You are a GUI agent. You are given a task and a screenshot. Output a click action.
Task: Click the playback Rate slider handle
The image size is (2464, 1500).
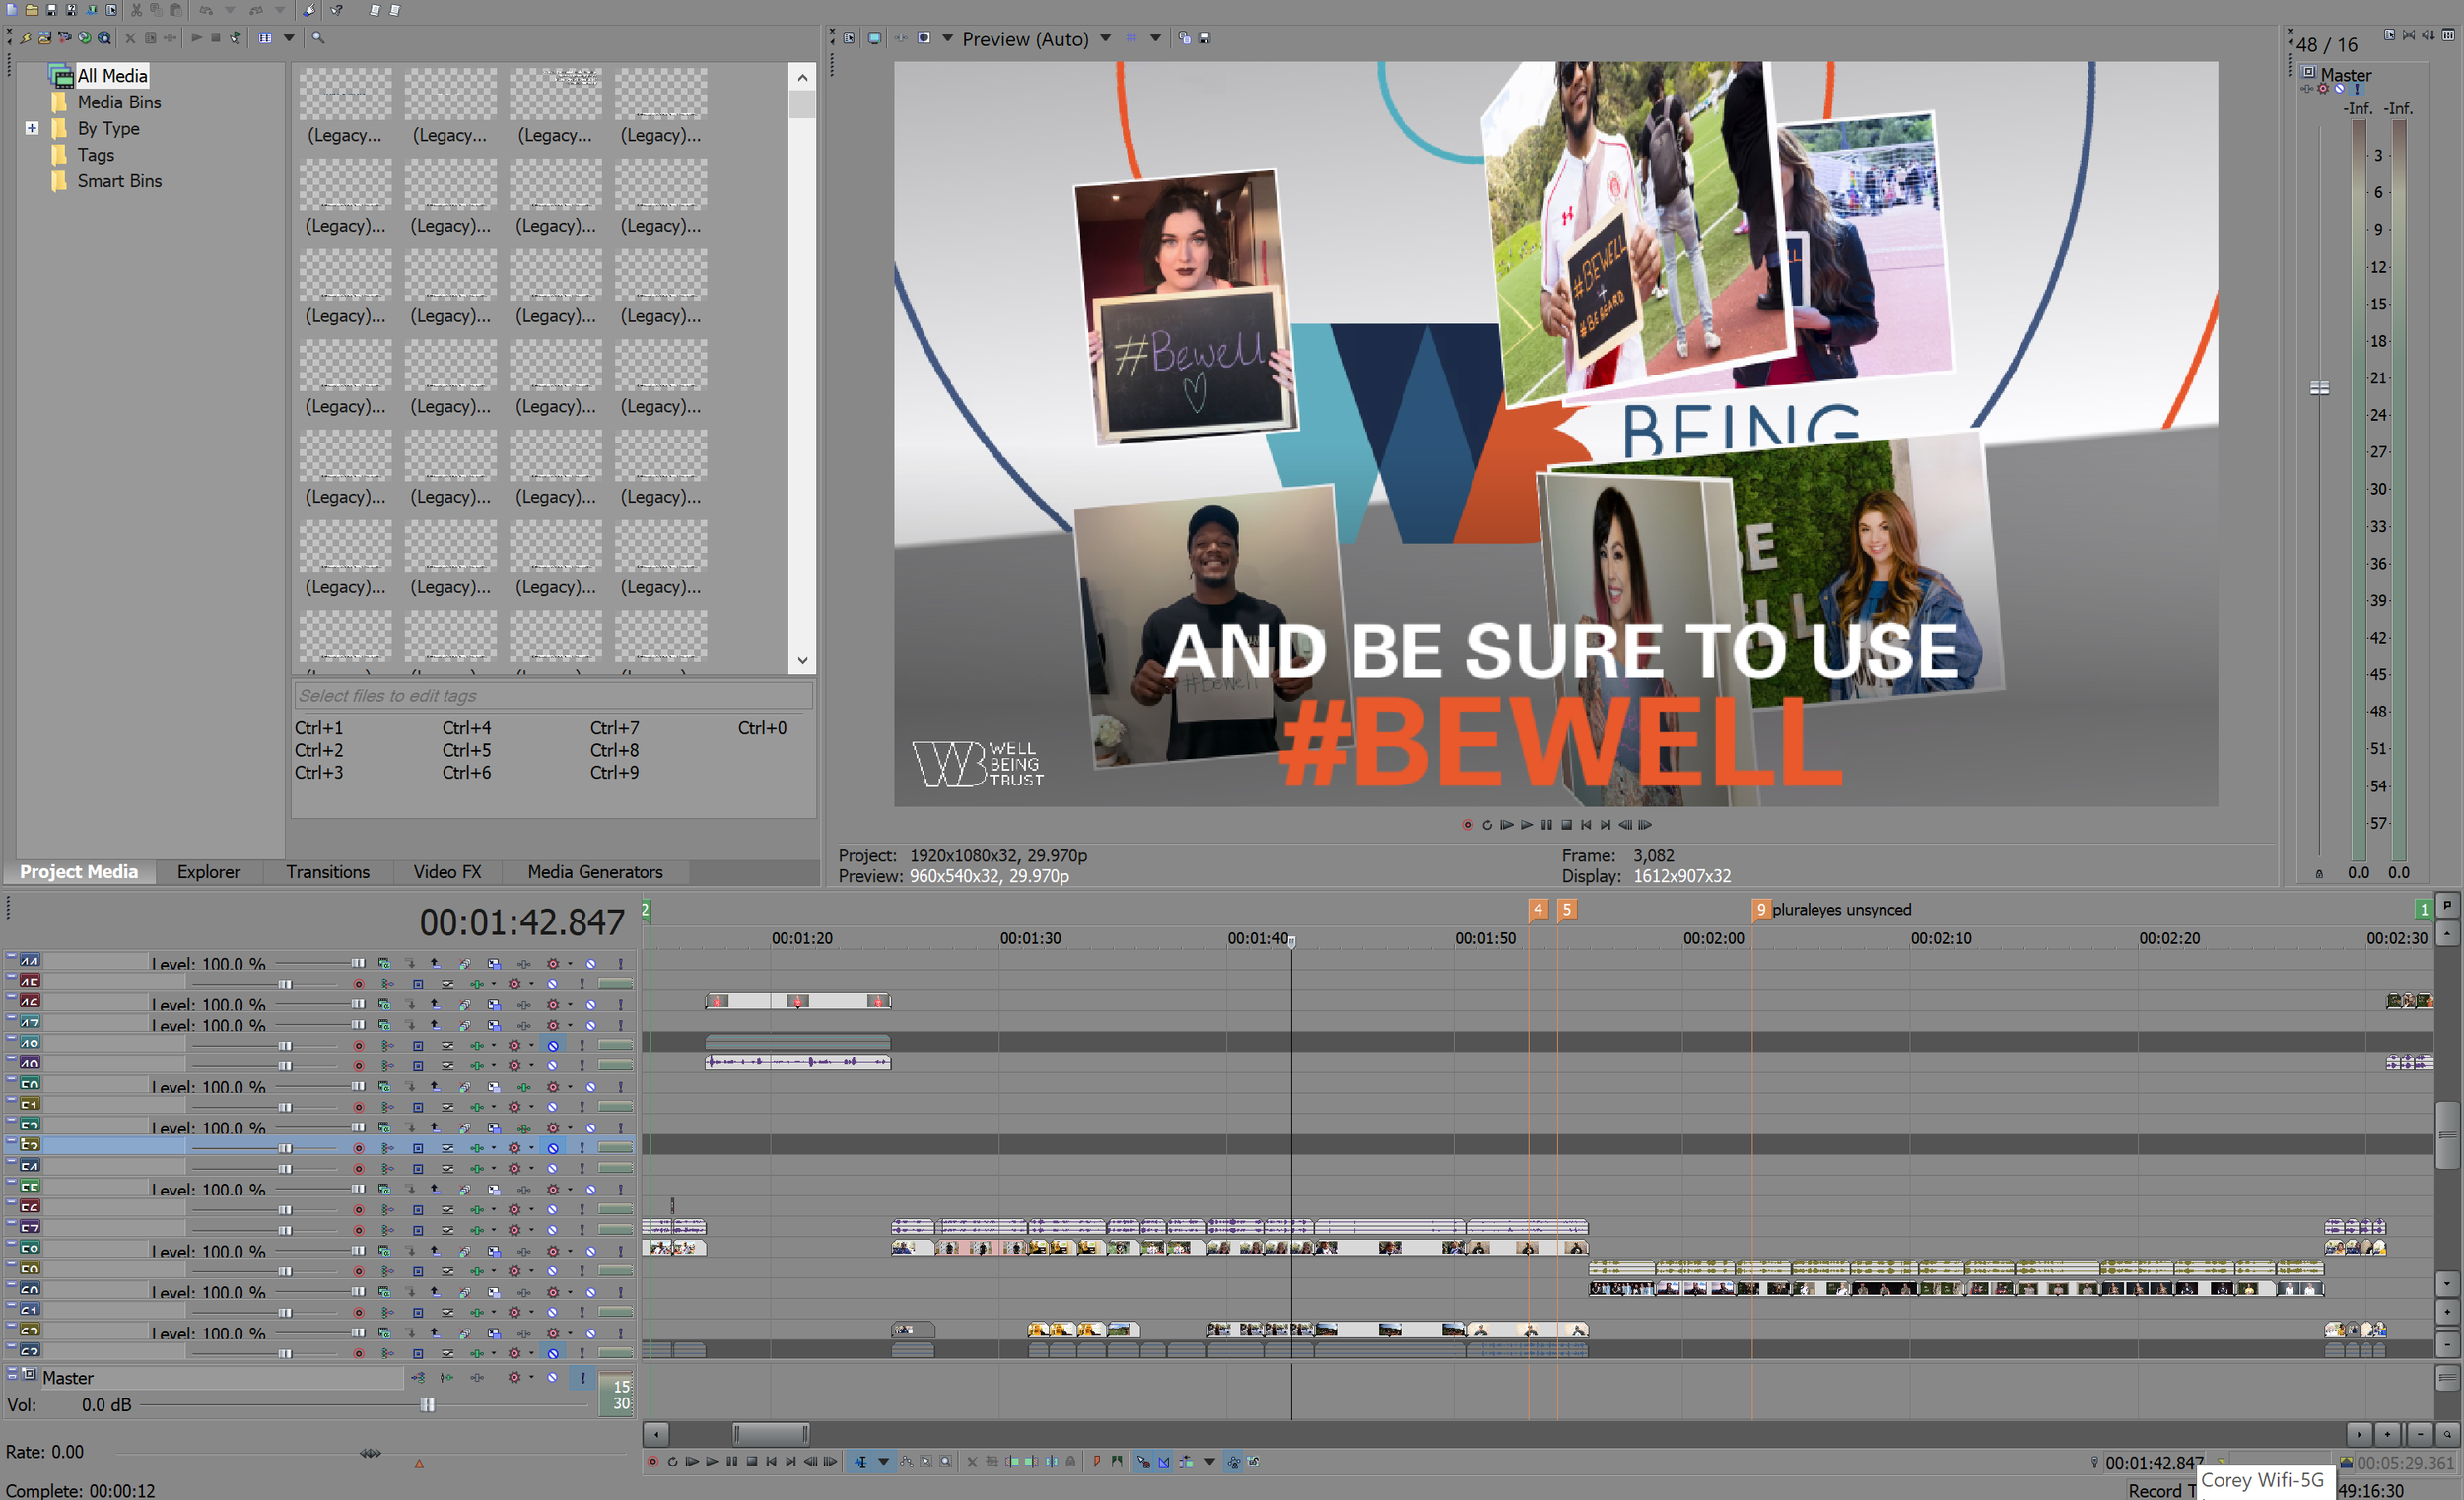point(370,1453)
